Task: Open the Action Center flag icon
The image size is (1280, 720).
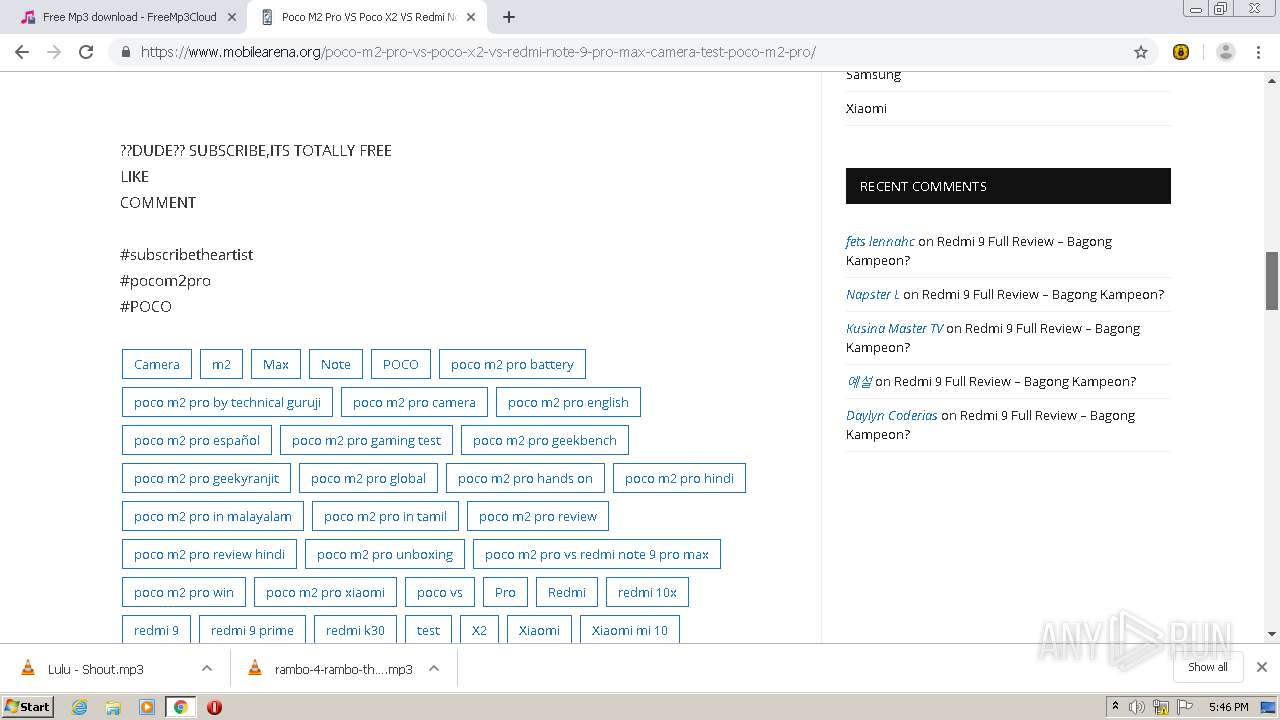Action: tap(1185, 706)
